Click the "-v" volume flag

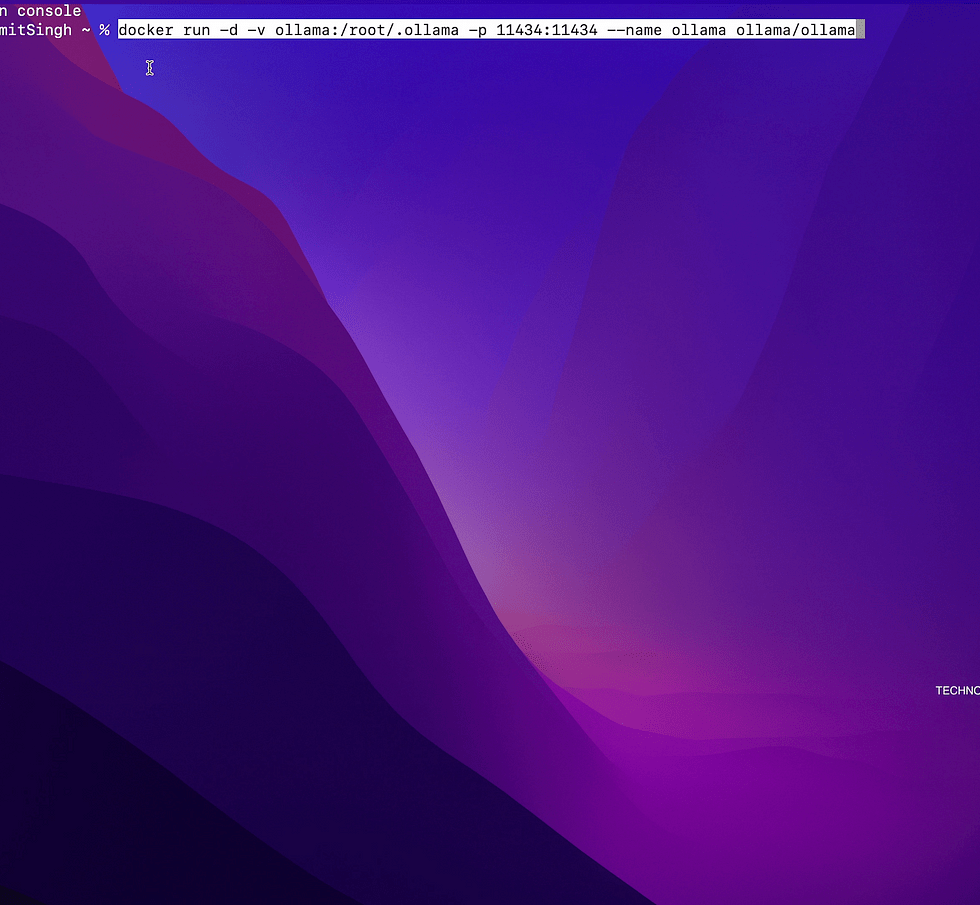tap(254, 30)
